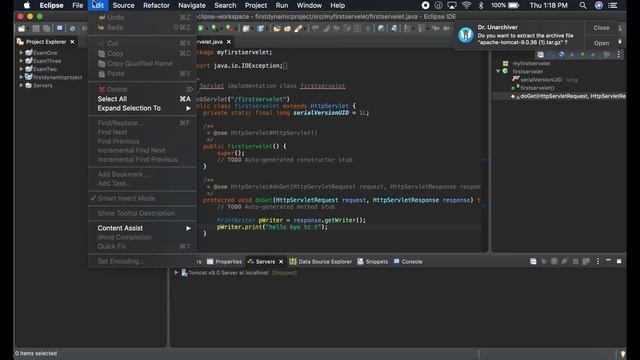Viewport: 640px width, 360px height.
Task: Click the Open Task folder icon in toolbar
Action: point(287,29)
